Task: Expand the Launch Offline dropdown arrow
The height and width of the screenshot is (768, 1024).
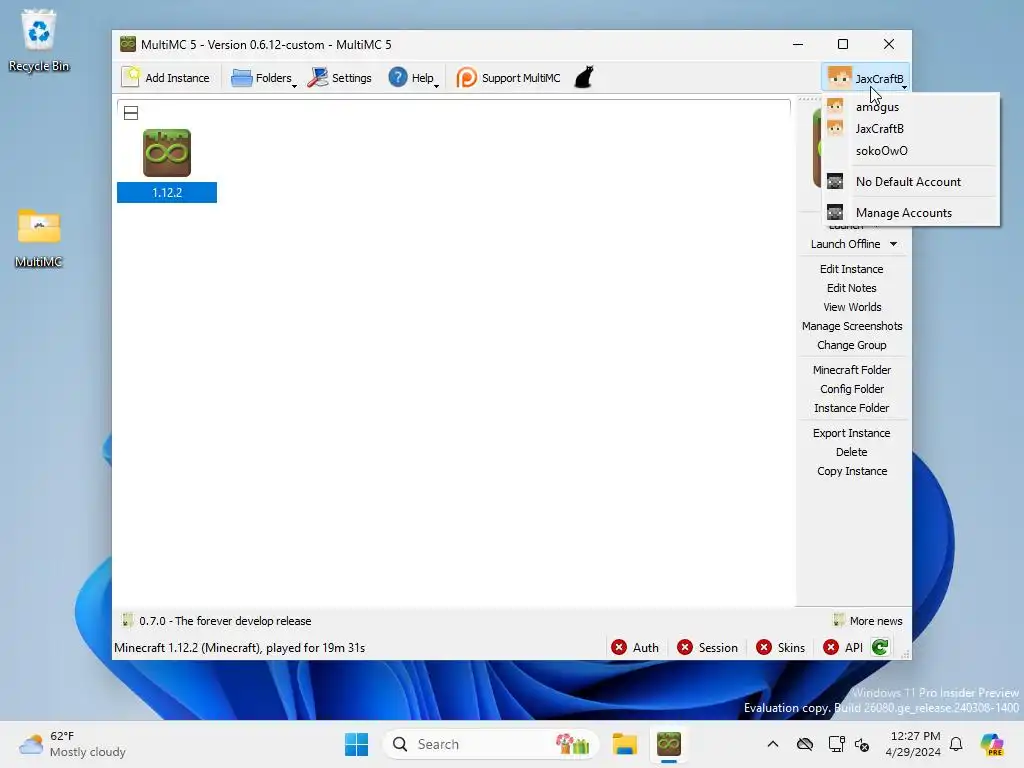Action: 893,244
